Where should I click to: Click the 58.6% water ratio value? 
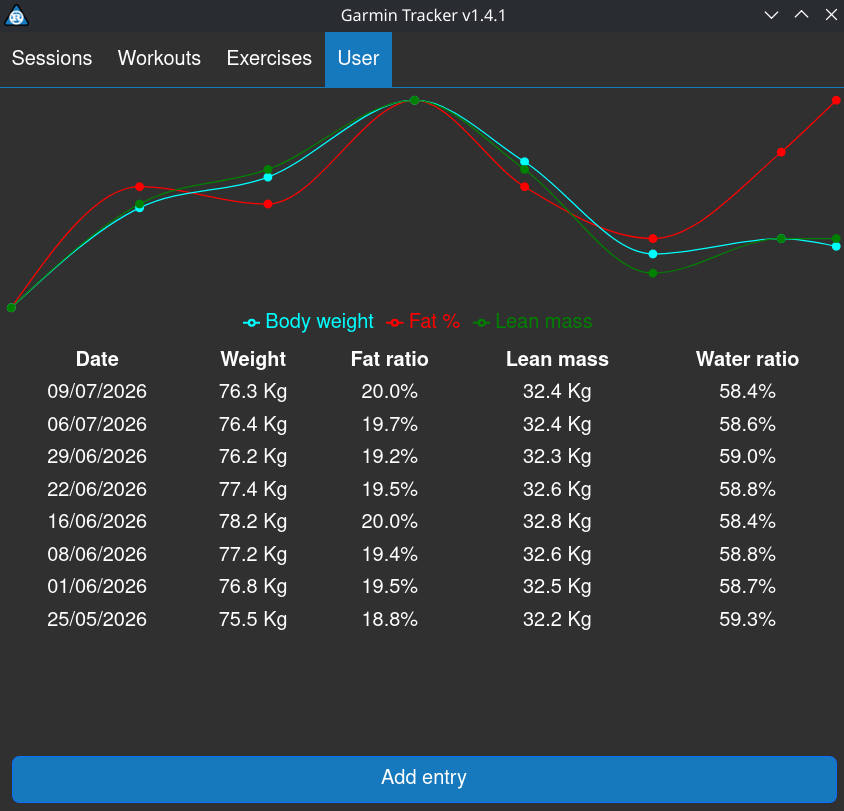click(747, 424)
